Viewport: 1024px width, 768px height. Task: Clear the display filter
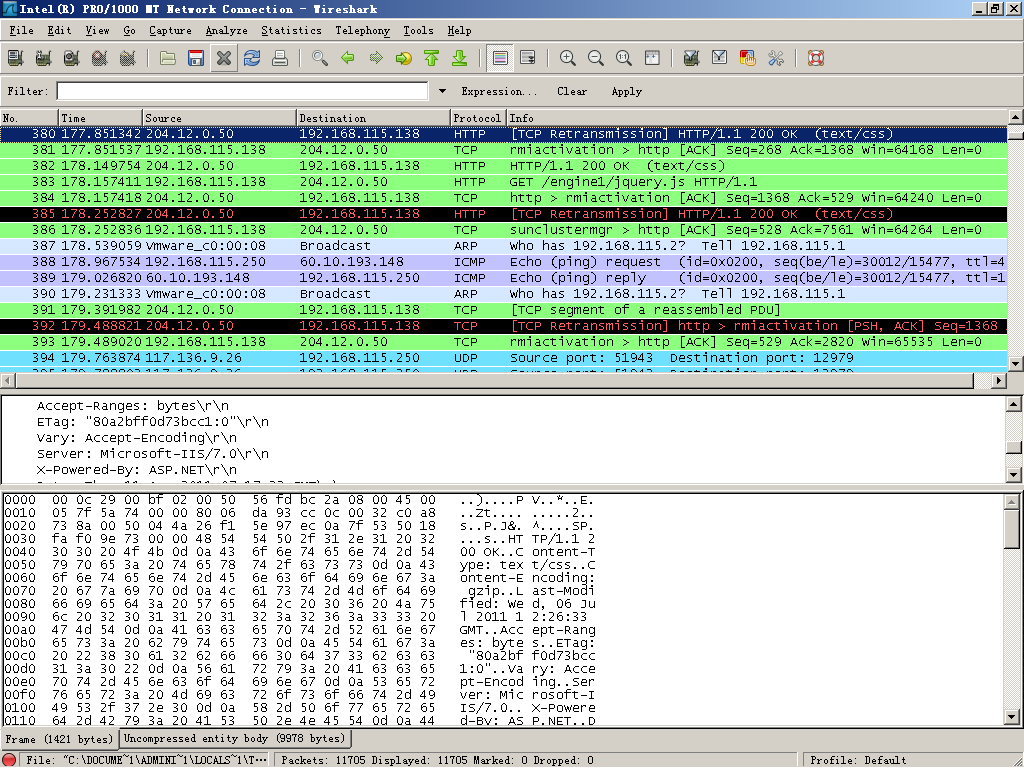point(572,91)
